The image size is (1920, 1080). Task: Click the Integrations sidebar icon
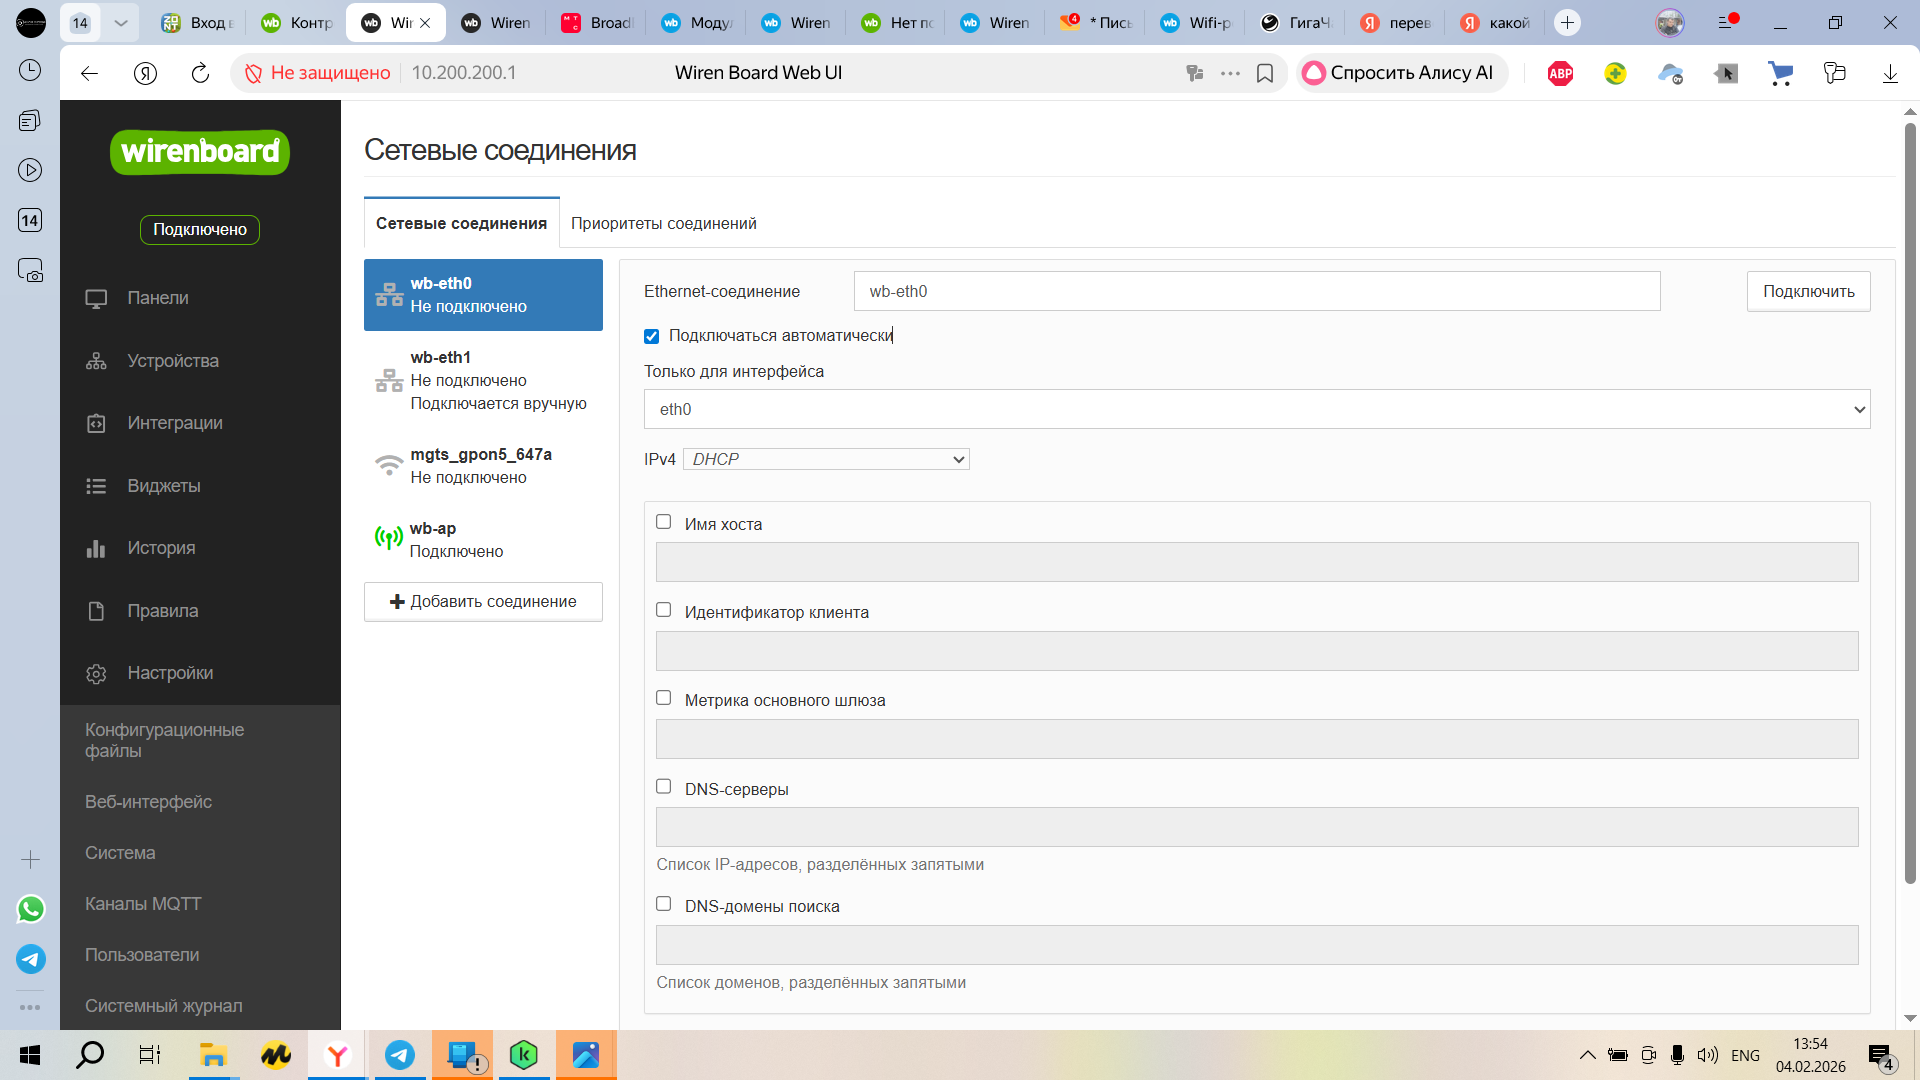(x=96, y=423)
